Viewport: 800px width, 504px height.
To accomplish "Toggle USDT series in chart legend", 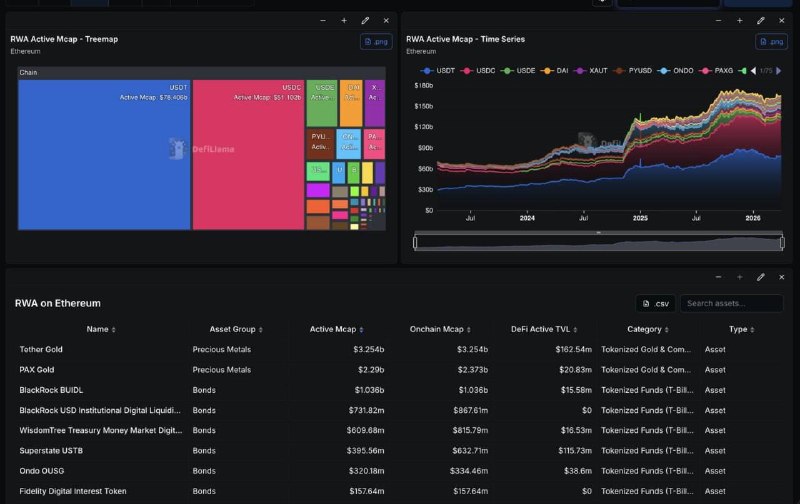I will [x=438, y=70].
